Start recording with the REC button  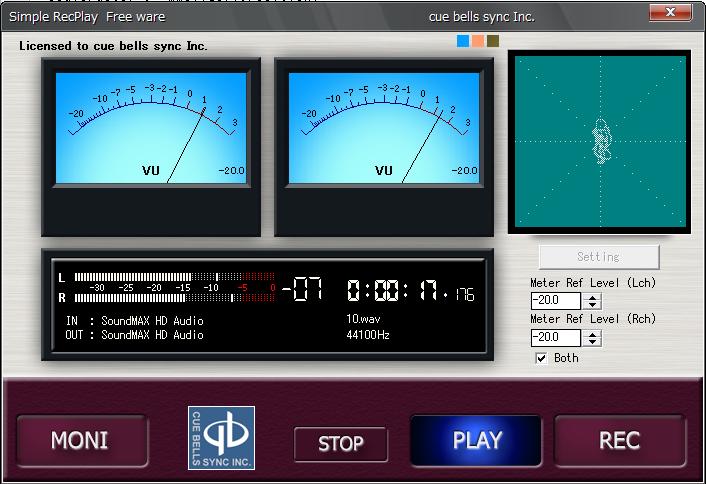click(x=619, y=440)
